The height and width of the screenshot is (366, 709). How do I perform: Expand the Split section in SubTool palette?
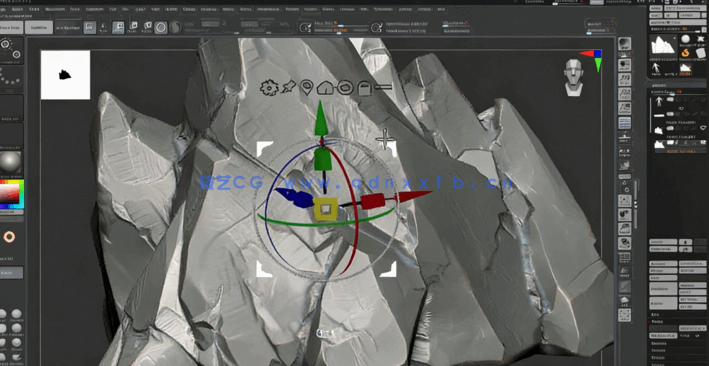pyautogui.click(x=656, y=314)
